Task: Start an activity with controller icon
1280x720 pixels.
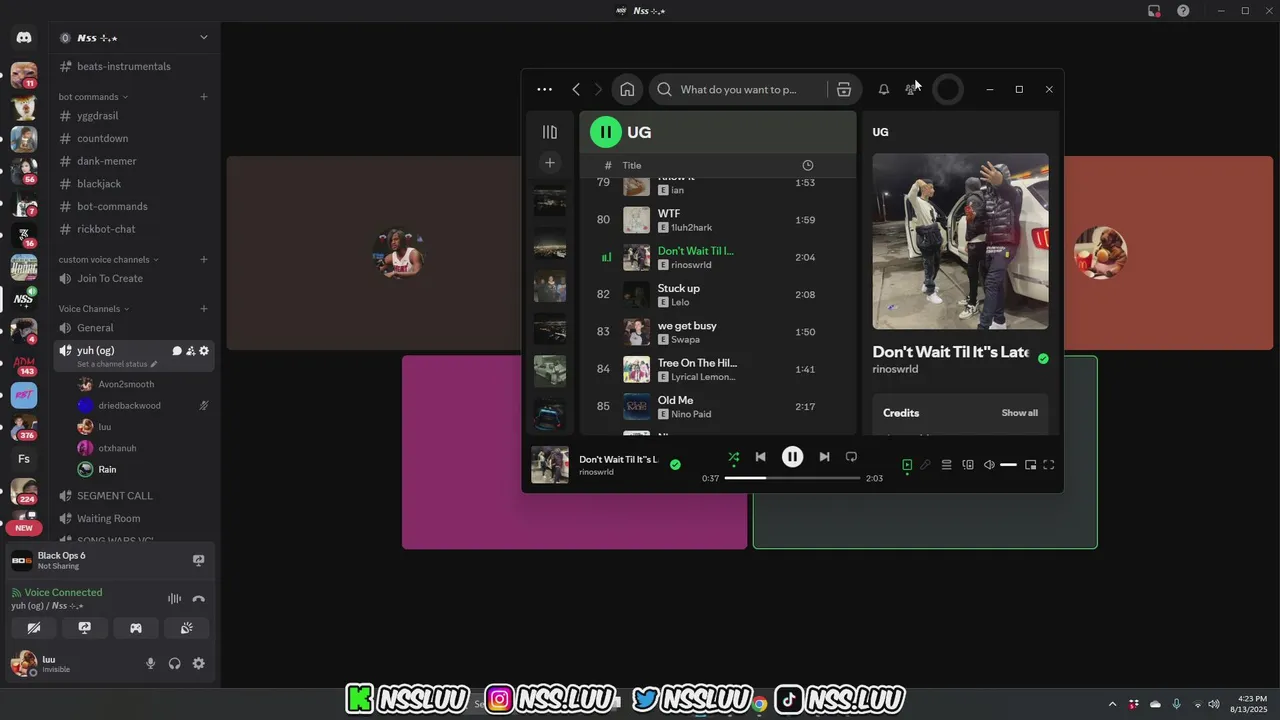Action: click(136, 628)
